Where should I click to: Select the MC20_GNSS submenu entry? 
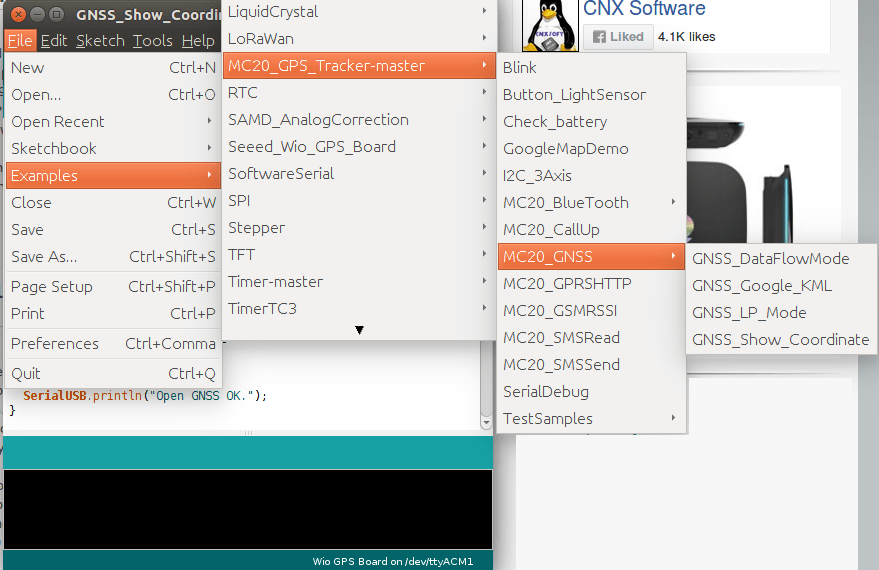click(x=591, y=256)
